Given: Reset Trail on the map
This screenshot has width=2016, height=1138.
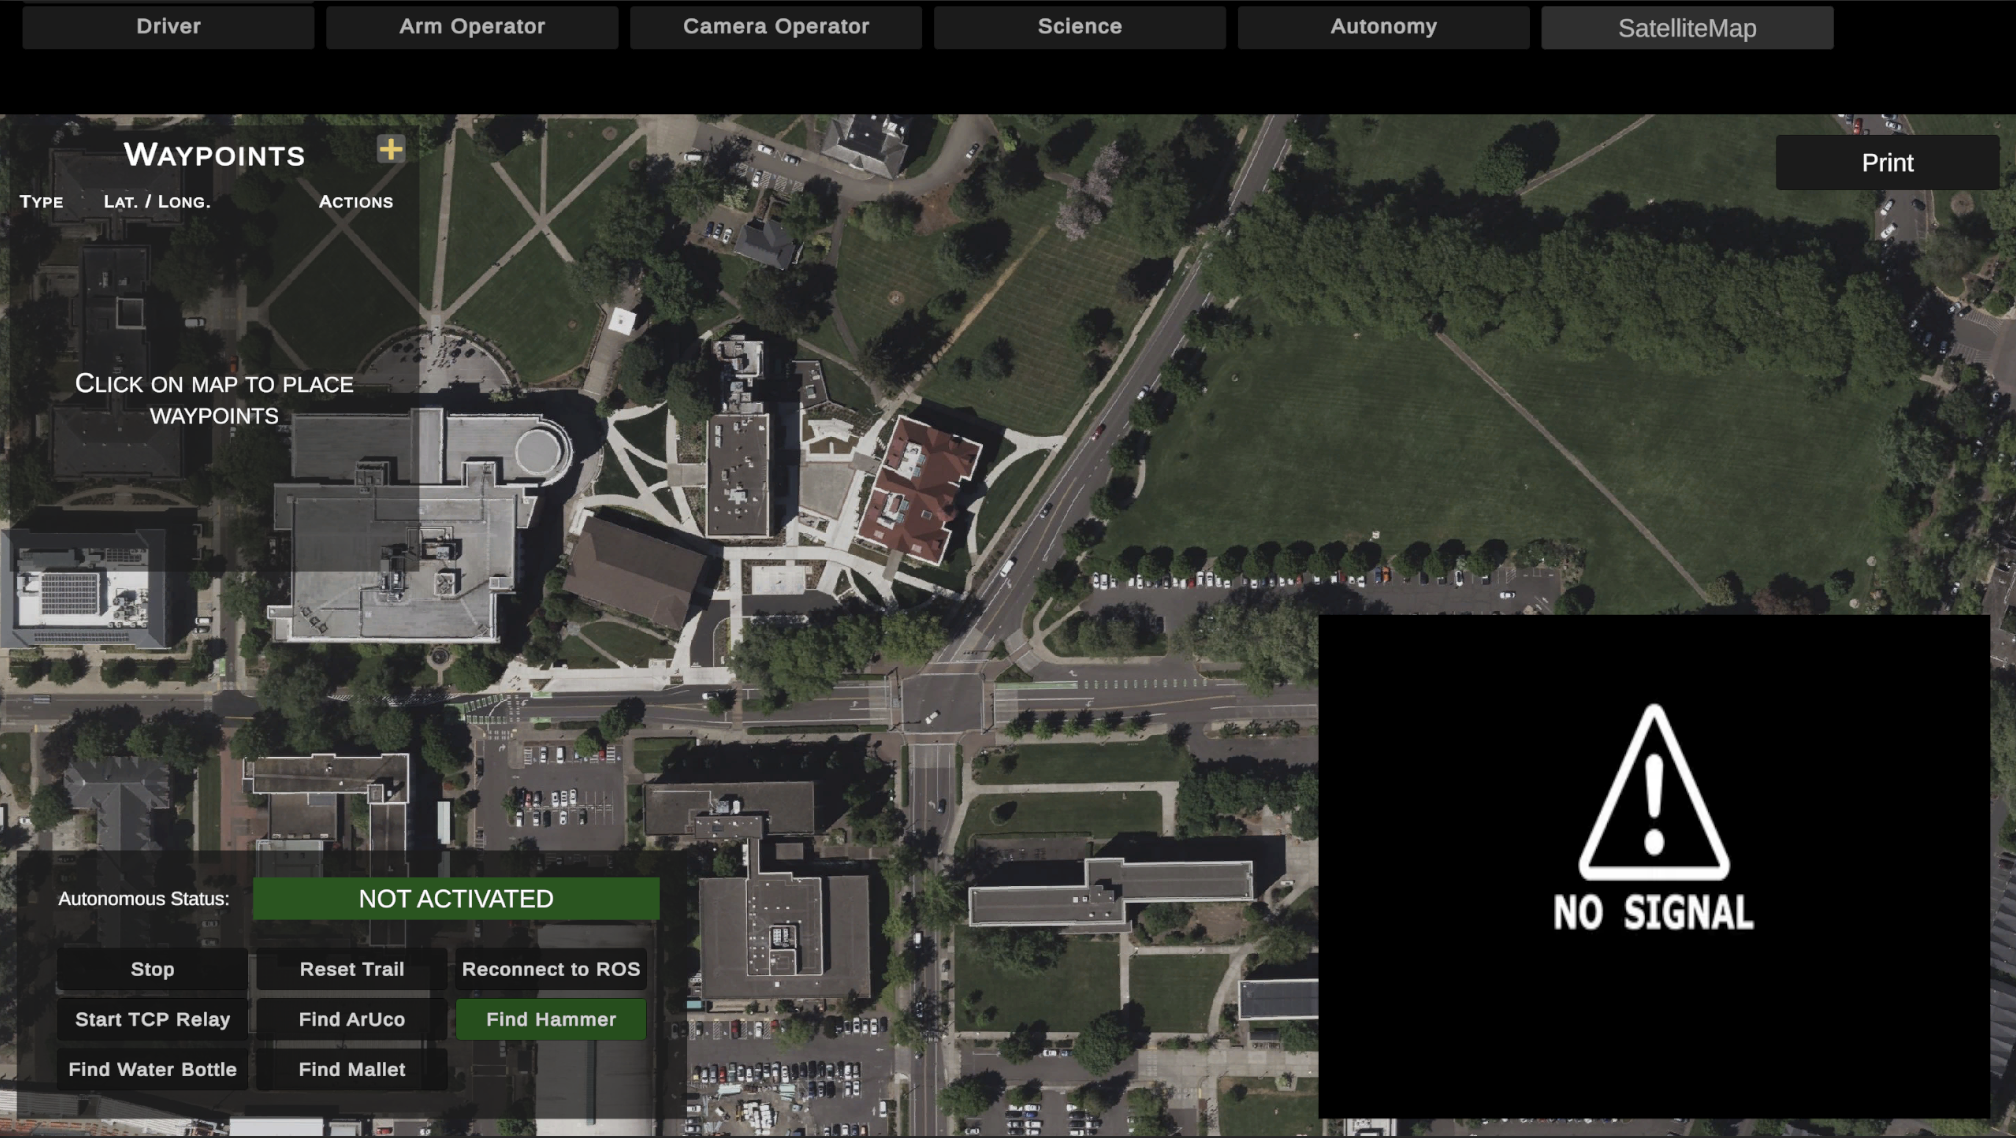Looking at the screenshot, I should [352, 969].
